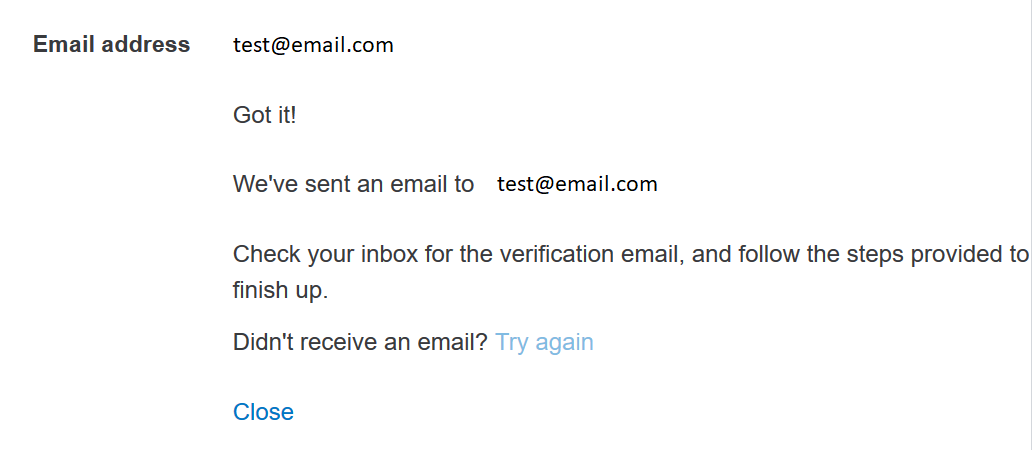Click the "finish up." text

point(280,292)
